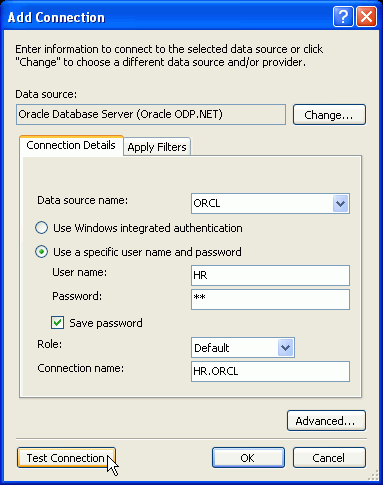Image resolution: width=383 pixels, height=485 pixels.
Task: Open the Data source name dropdown arrow
Action: (340, 203)
